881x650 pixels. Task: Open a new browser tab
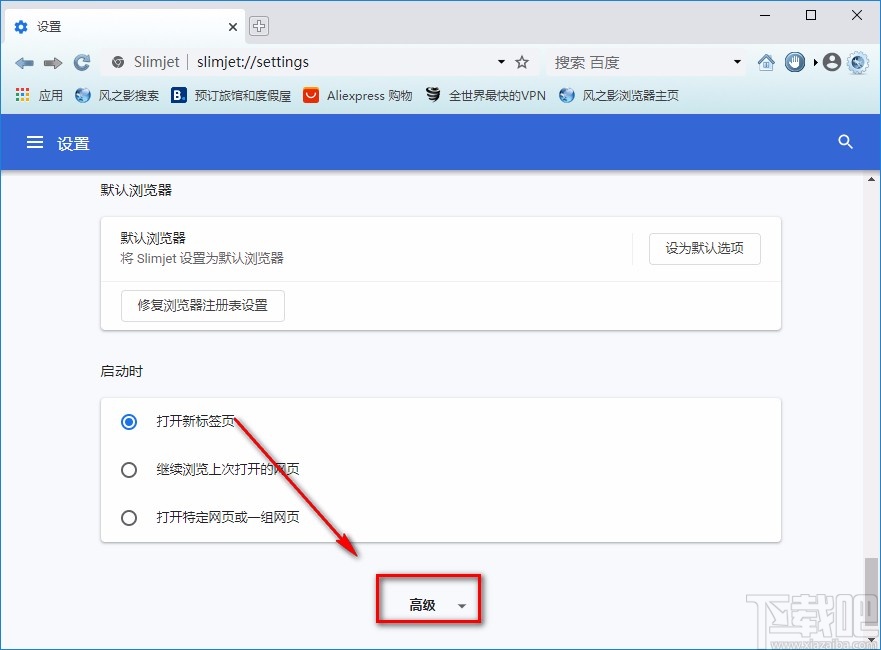coord(259,26)
